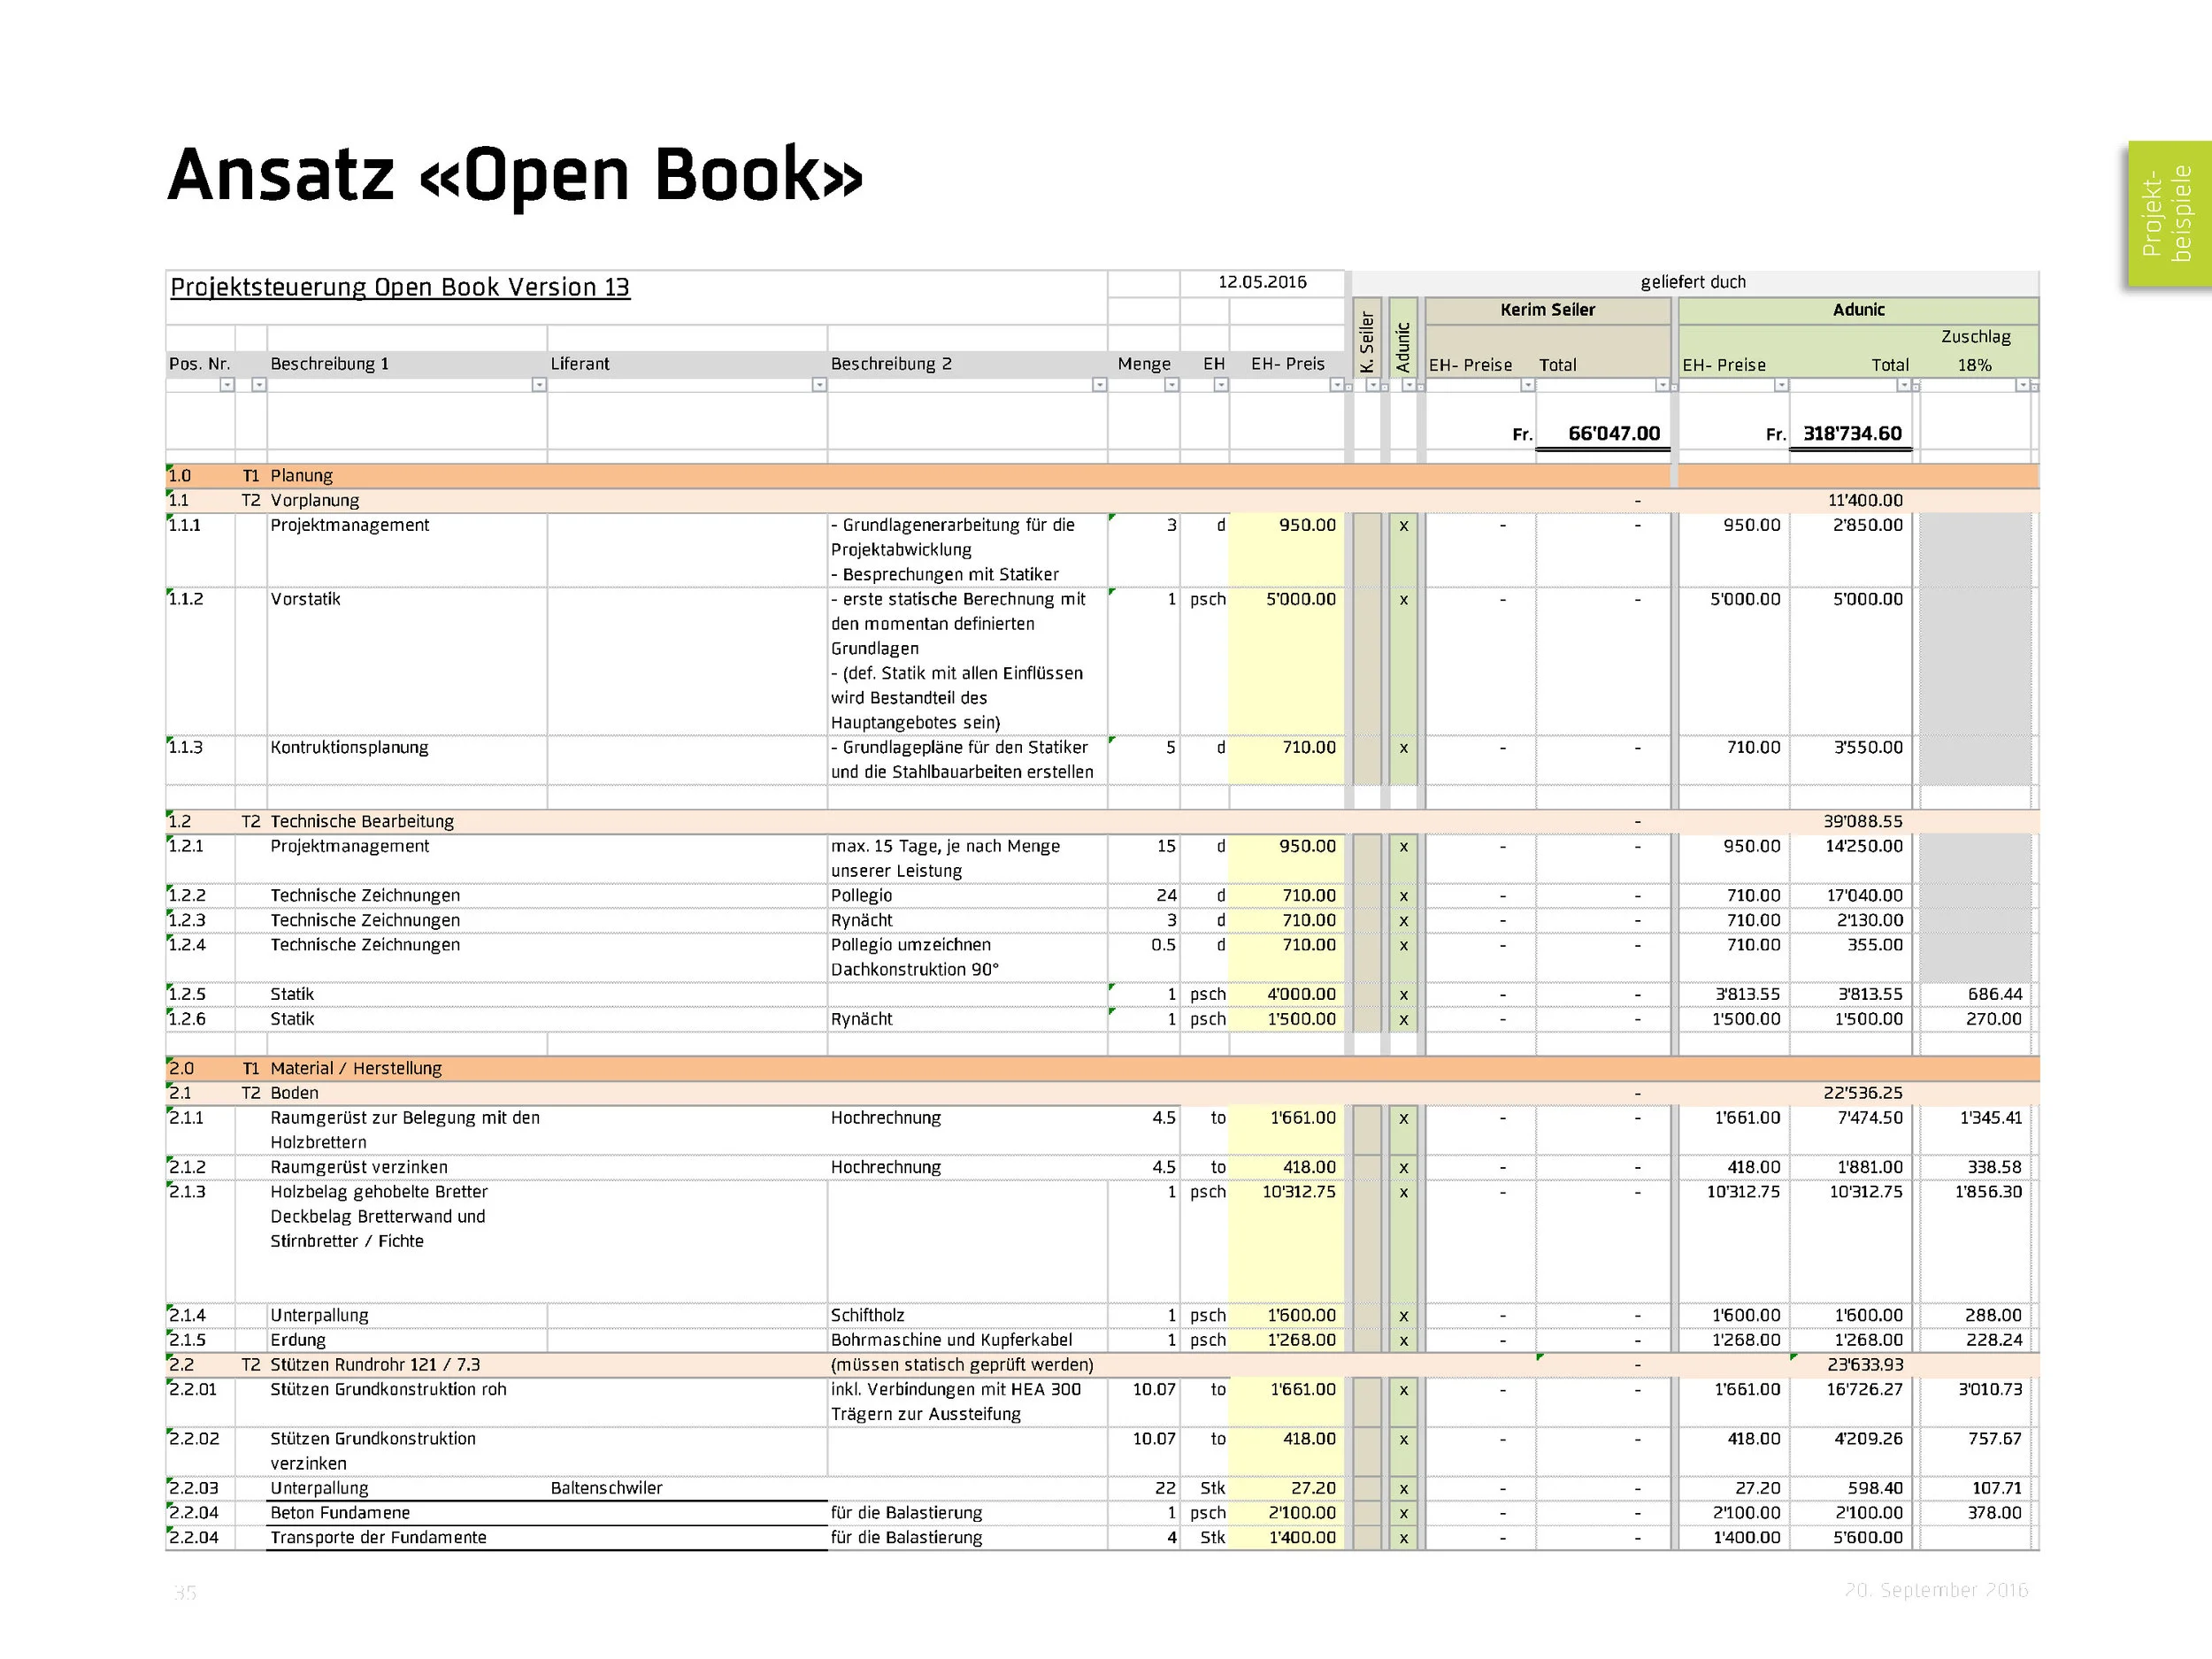This screenshot has width=2212, height=1659.
Task: Open Adunic EH- Preise filter dropdown
Action: 1781,385
